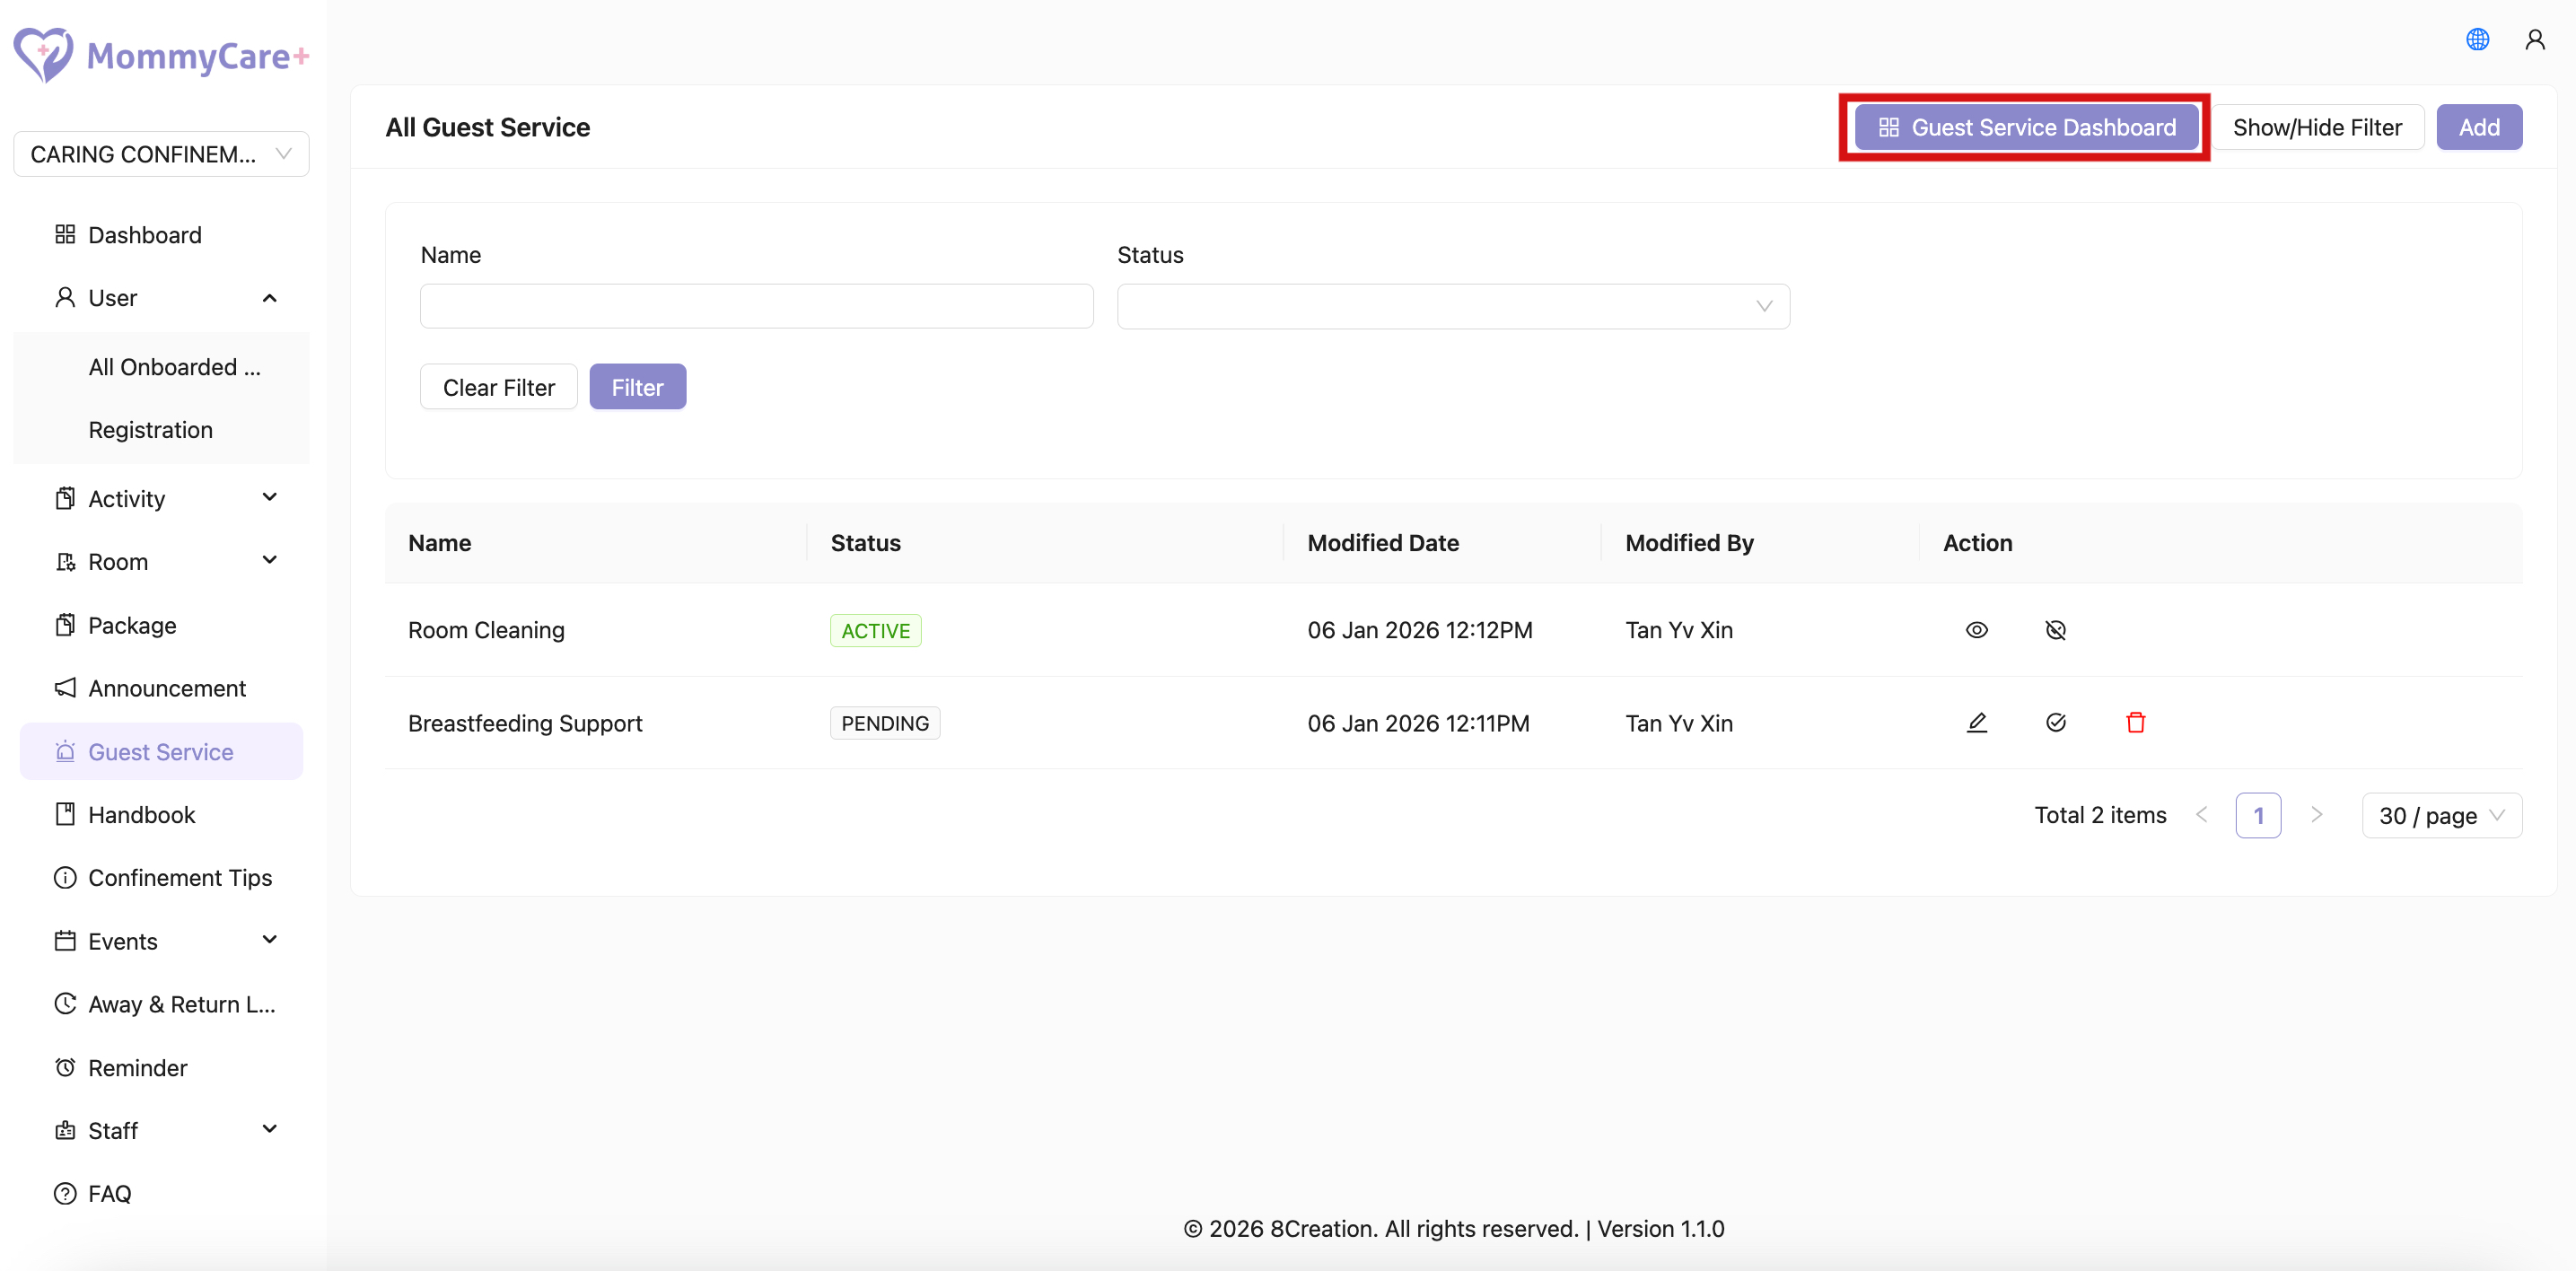Click the Handbook sidebar icon
Screen dimensions: 2576x1271
point(65,814)
